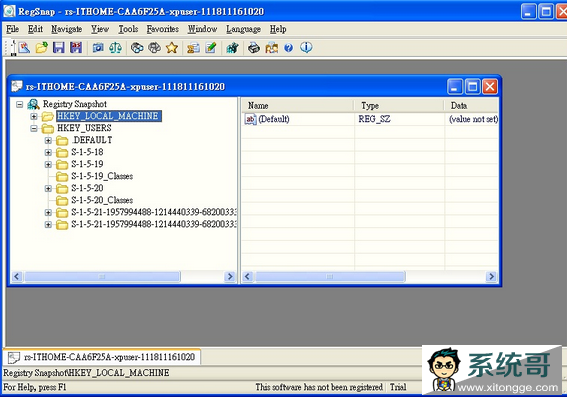Click the two-people toolbar icon

[272, 47]
